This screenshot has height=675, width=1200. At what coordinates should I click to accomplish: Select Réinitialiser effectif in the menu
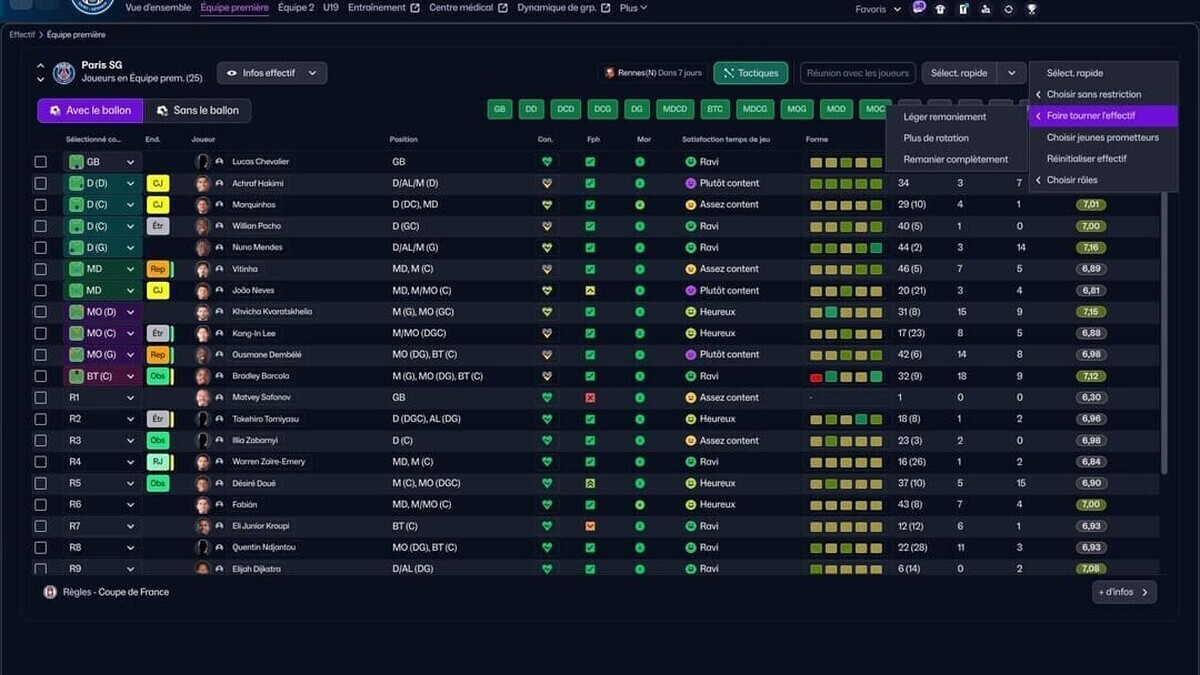click(1103, 158)
